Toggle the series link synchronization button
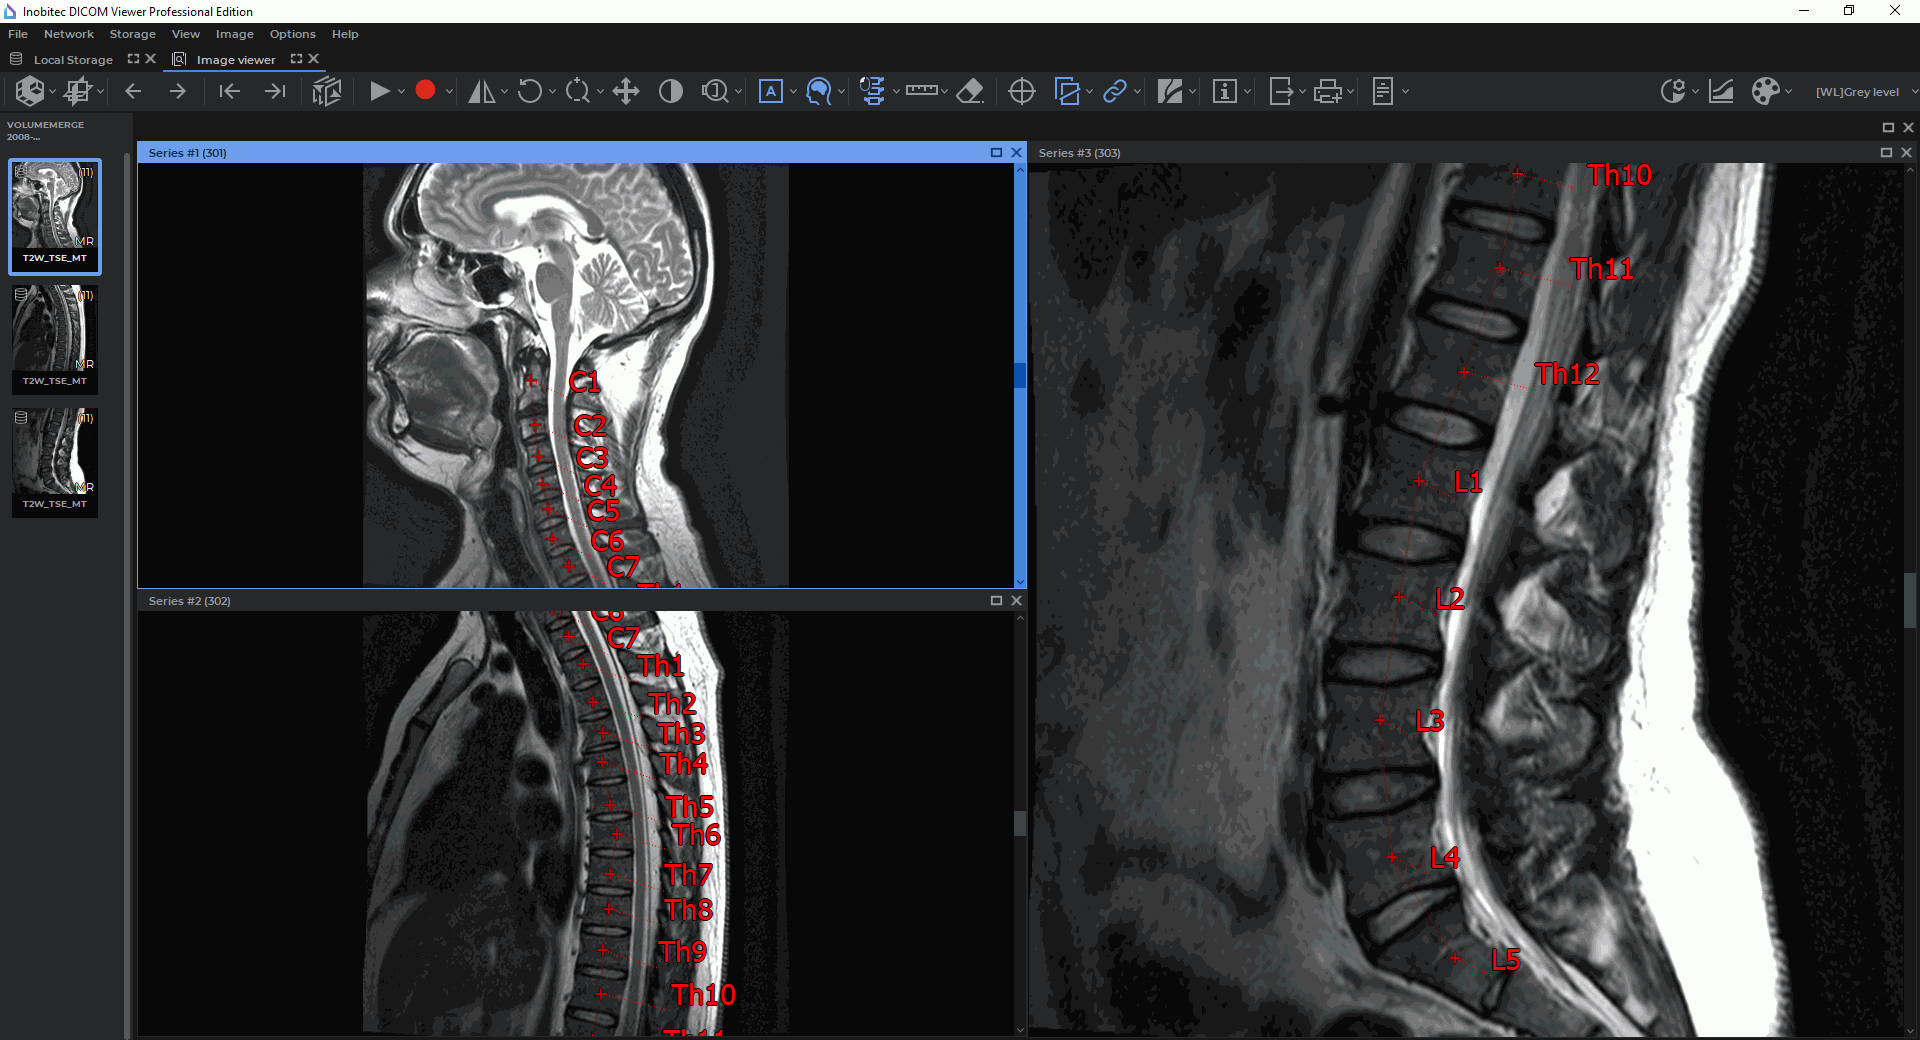This screenshot has height=1040, width=1920. pyautogui.click(x=1114, y=92)
